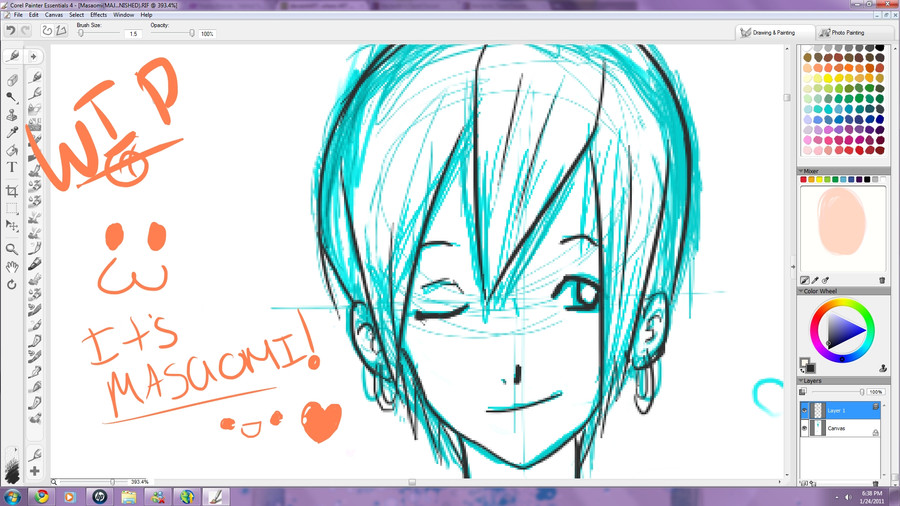
Task: Select the Mixer apply color brush icon
Action: [x=805, y=281]
